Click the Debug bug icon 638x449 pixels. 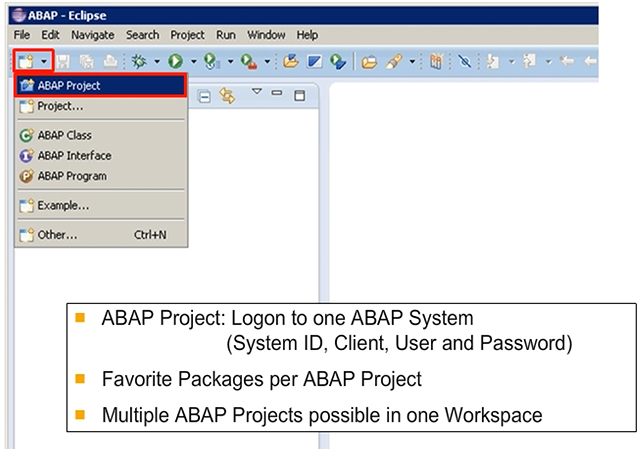tap(138, 61)
